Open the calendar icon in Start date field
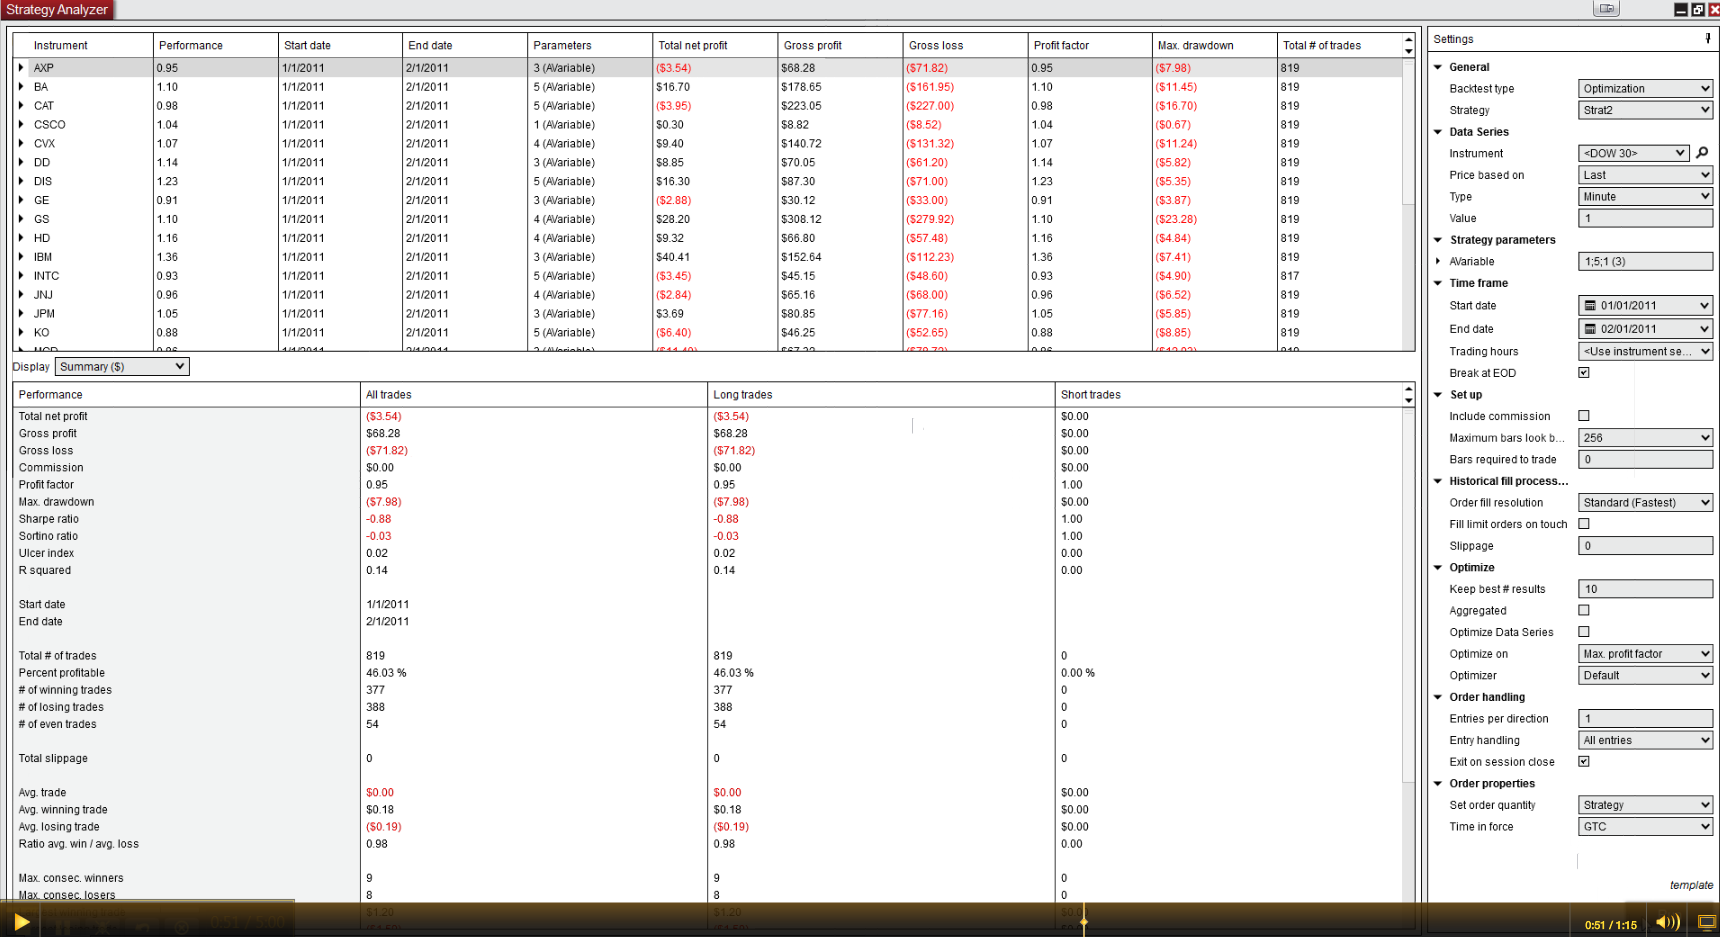 [x=1590, y=306]
